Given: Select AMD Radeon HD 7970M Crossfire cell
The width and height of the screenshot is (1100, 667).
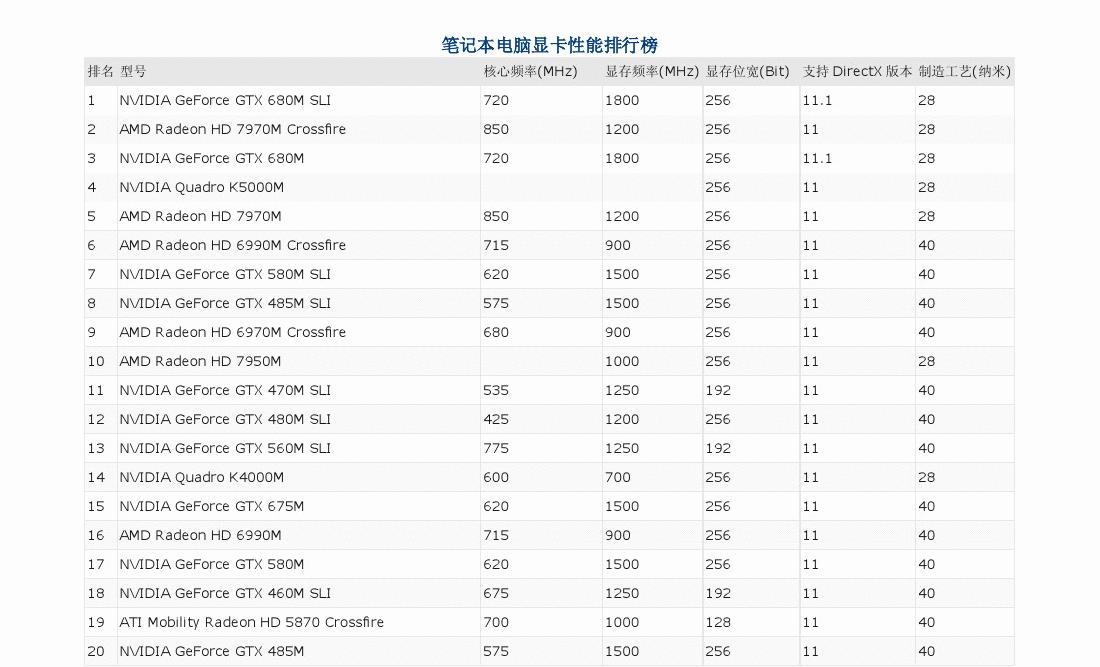Looking at the screenshot, I should tap(232, 129).
